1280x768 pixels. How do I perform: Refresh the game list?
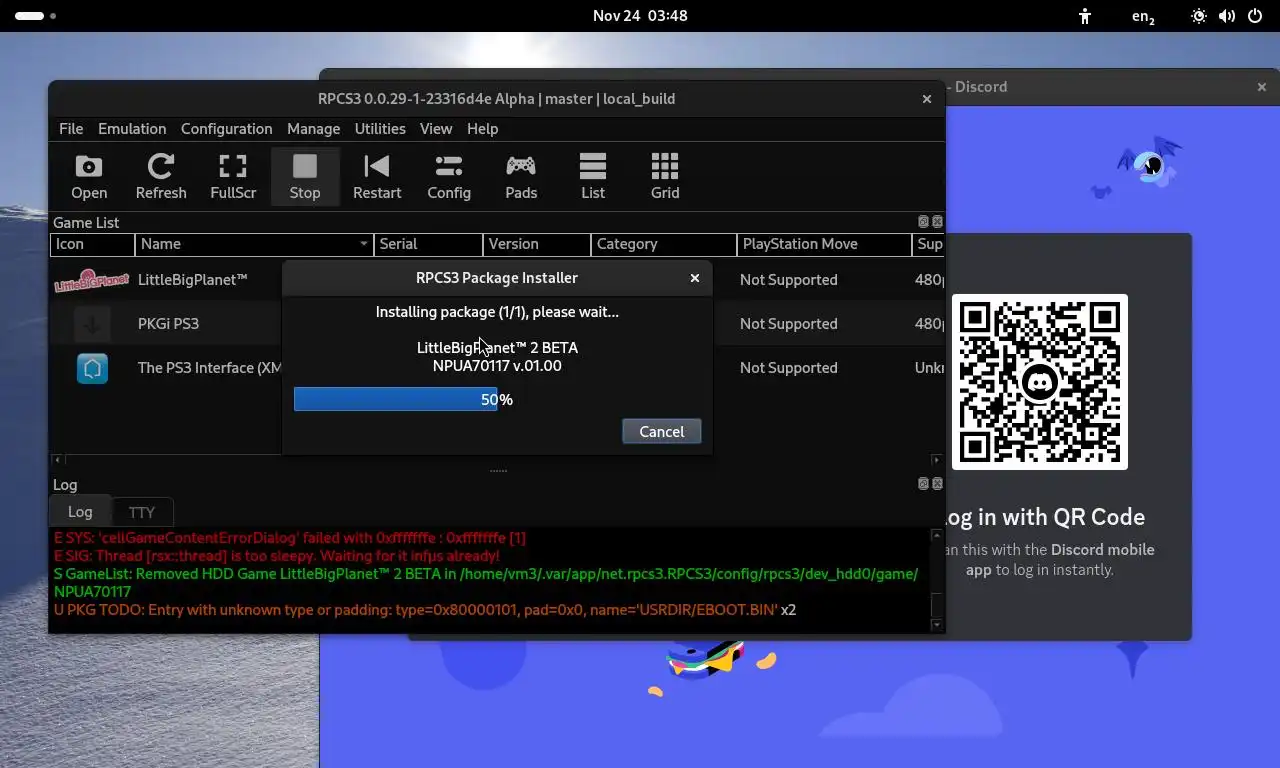(161, 177)
